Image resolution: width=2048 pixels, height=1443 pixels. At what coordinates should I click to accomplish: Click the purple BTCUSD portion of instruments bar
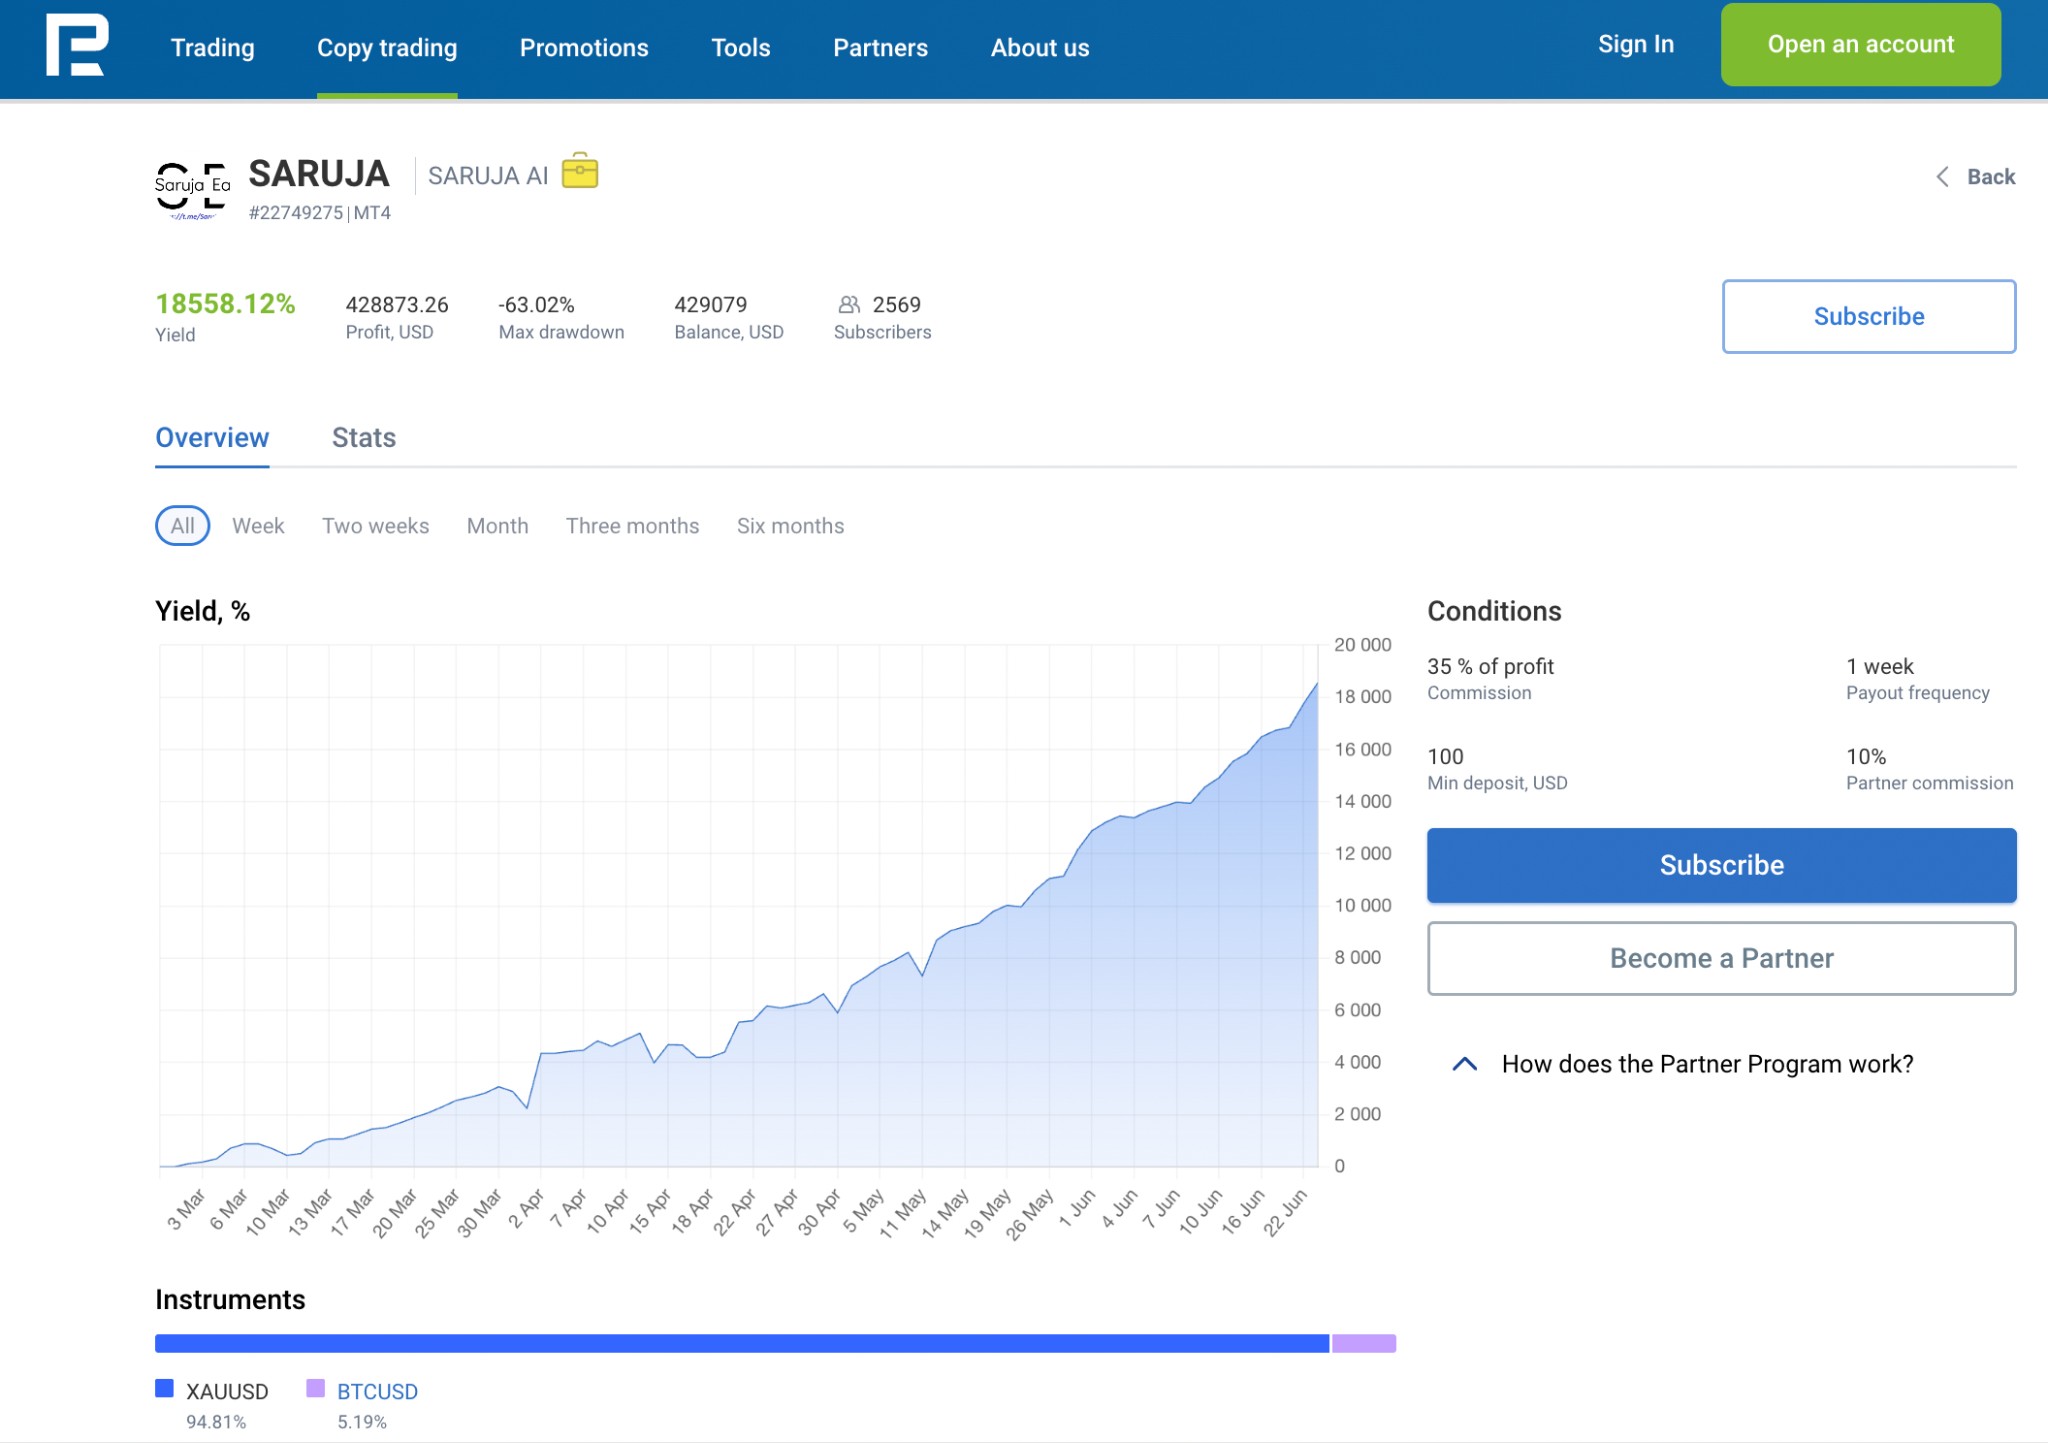click(1364, 1343)
